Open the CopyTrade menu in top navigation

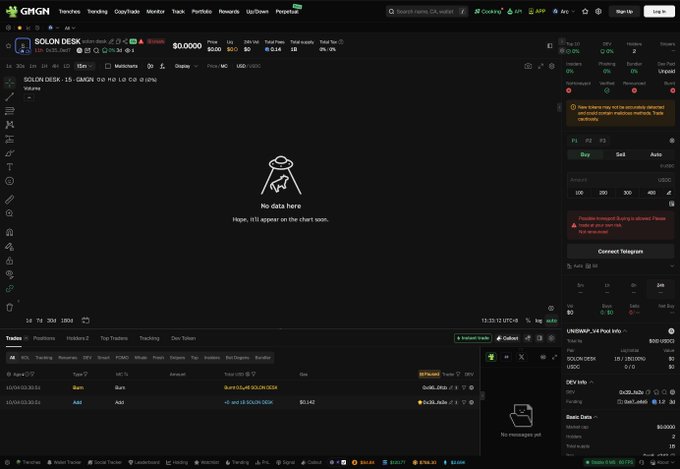pos(127,12)
